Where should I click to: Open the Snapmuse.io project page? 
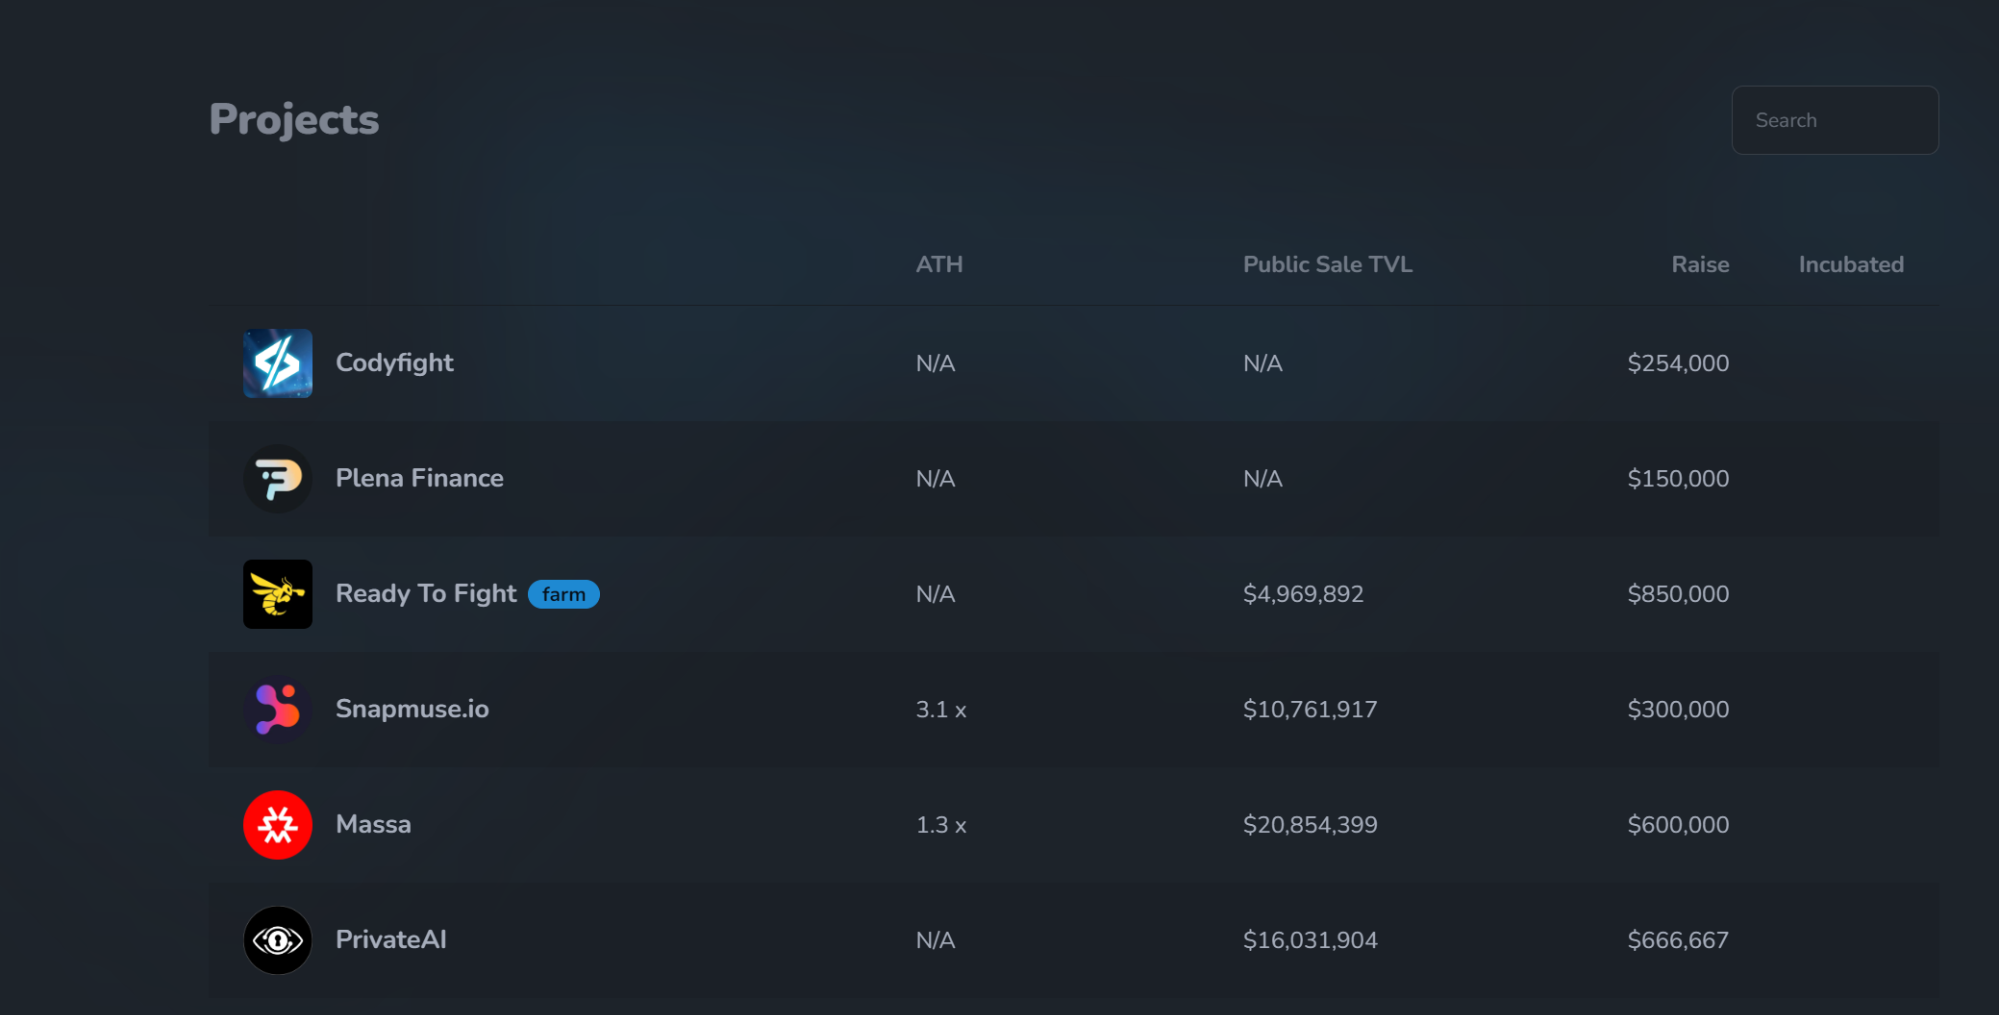coord(412,709)
